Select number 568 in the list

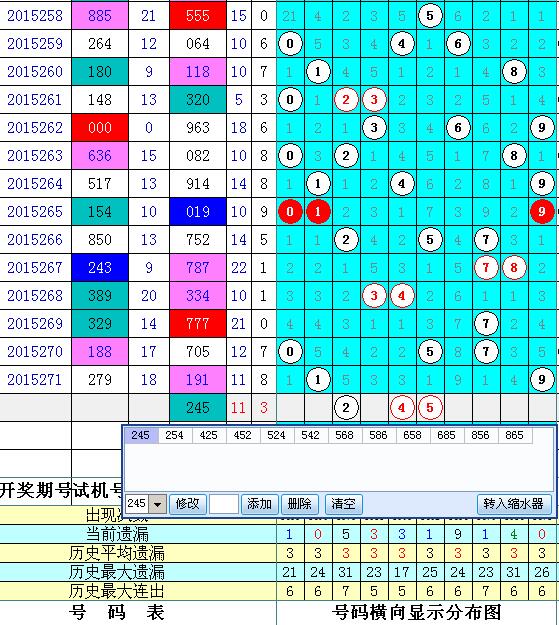coord(344,435)
